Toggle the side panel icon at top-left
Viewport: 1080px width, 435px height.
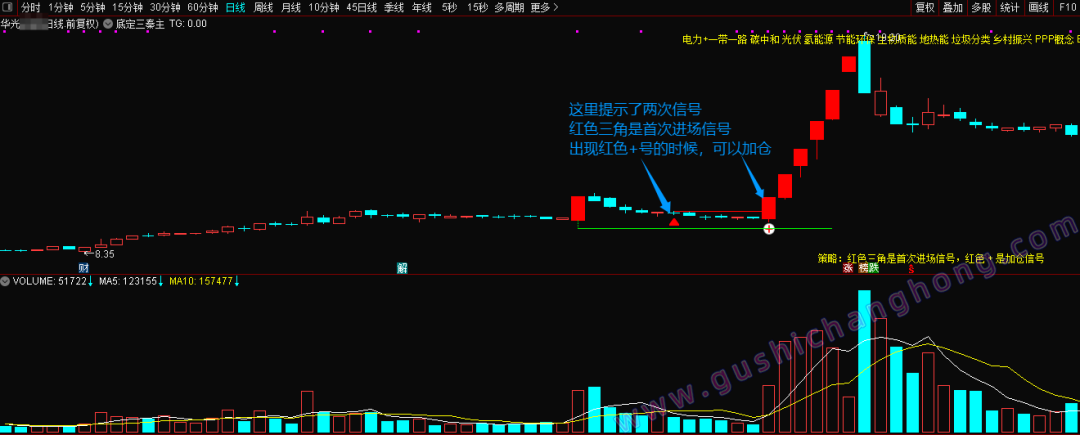(x=9, y=8)
